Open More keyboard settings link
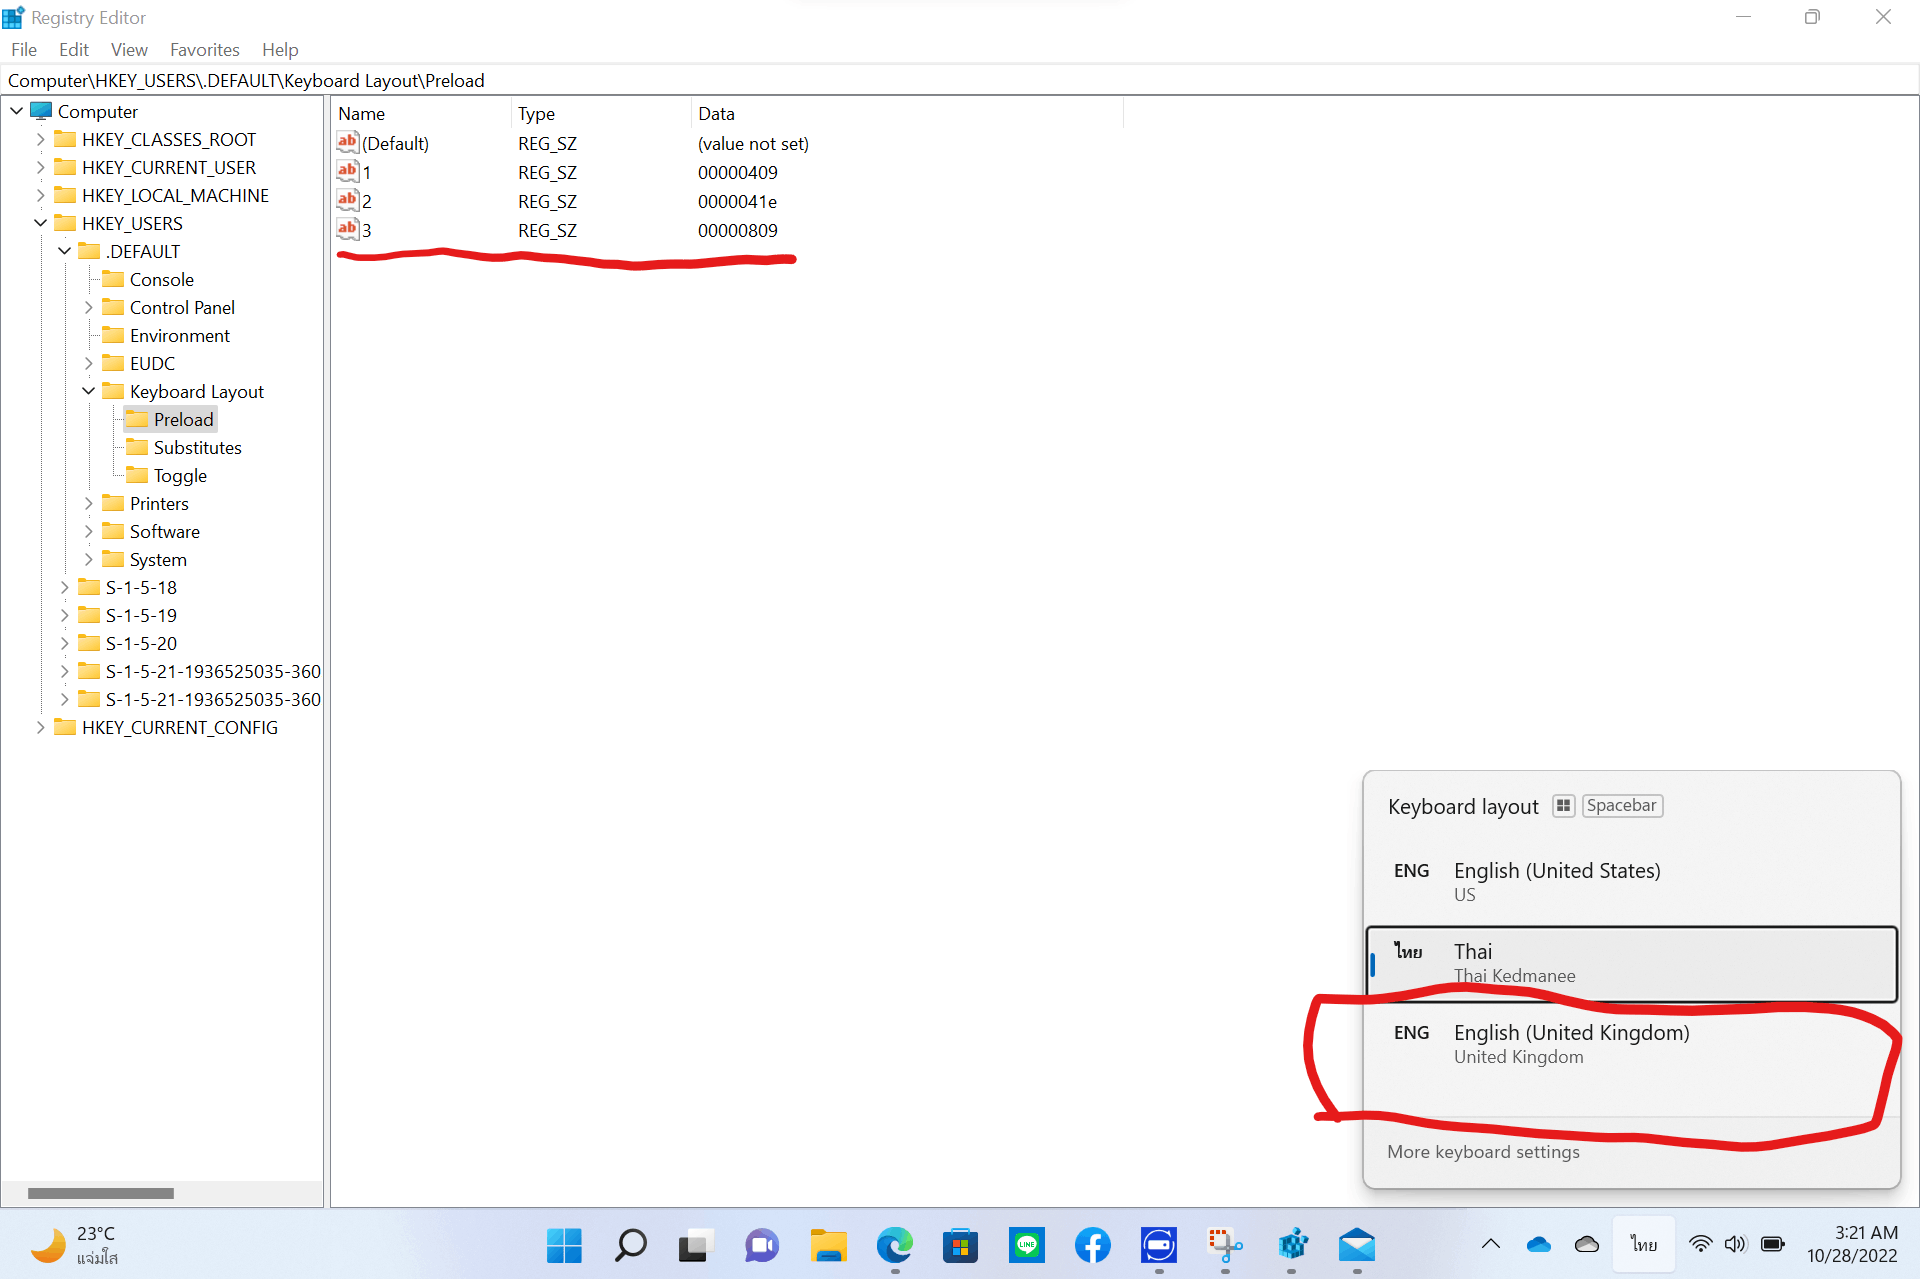The height and width of the screenshot is (1279, 1920). point(1483,1152)
